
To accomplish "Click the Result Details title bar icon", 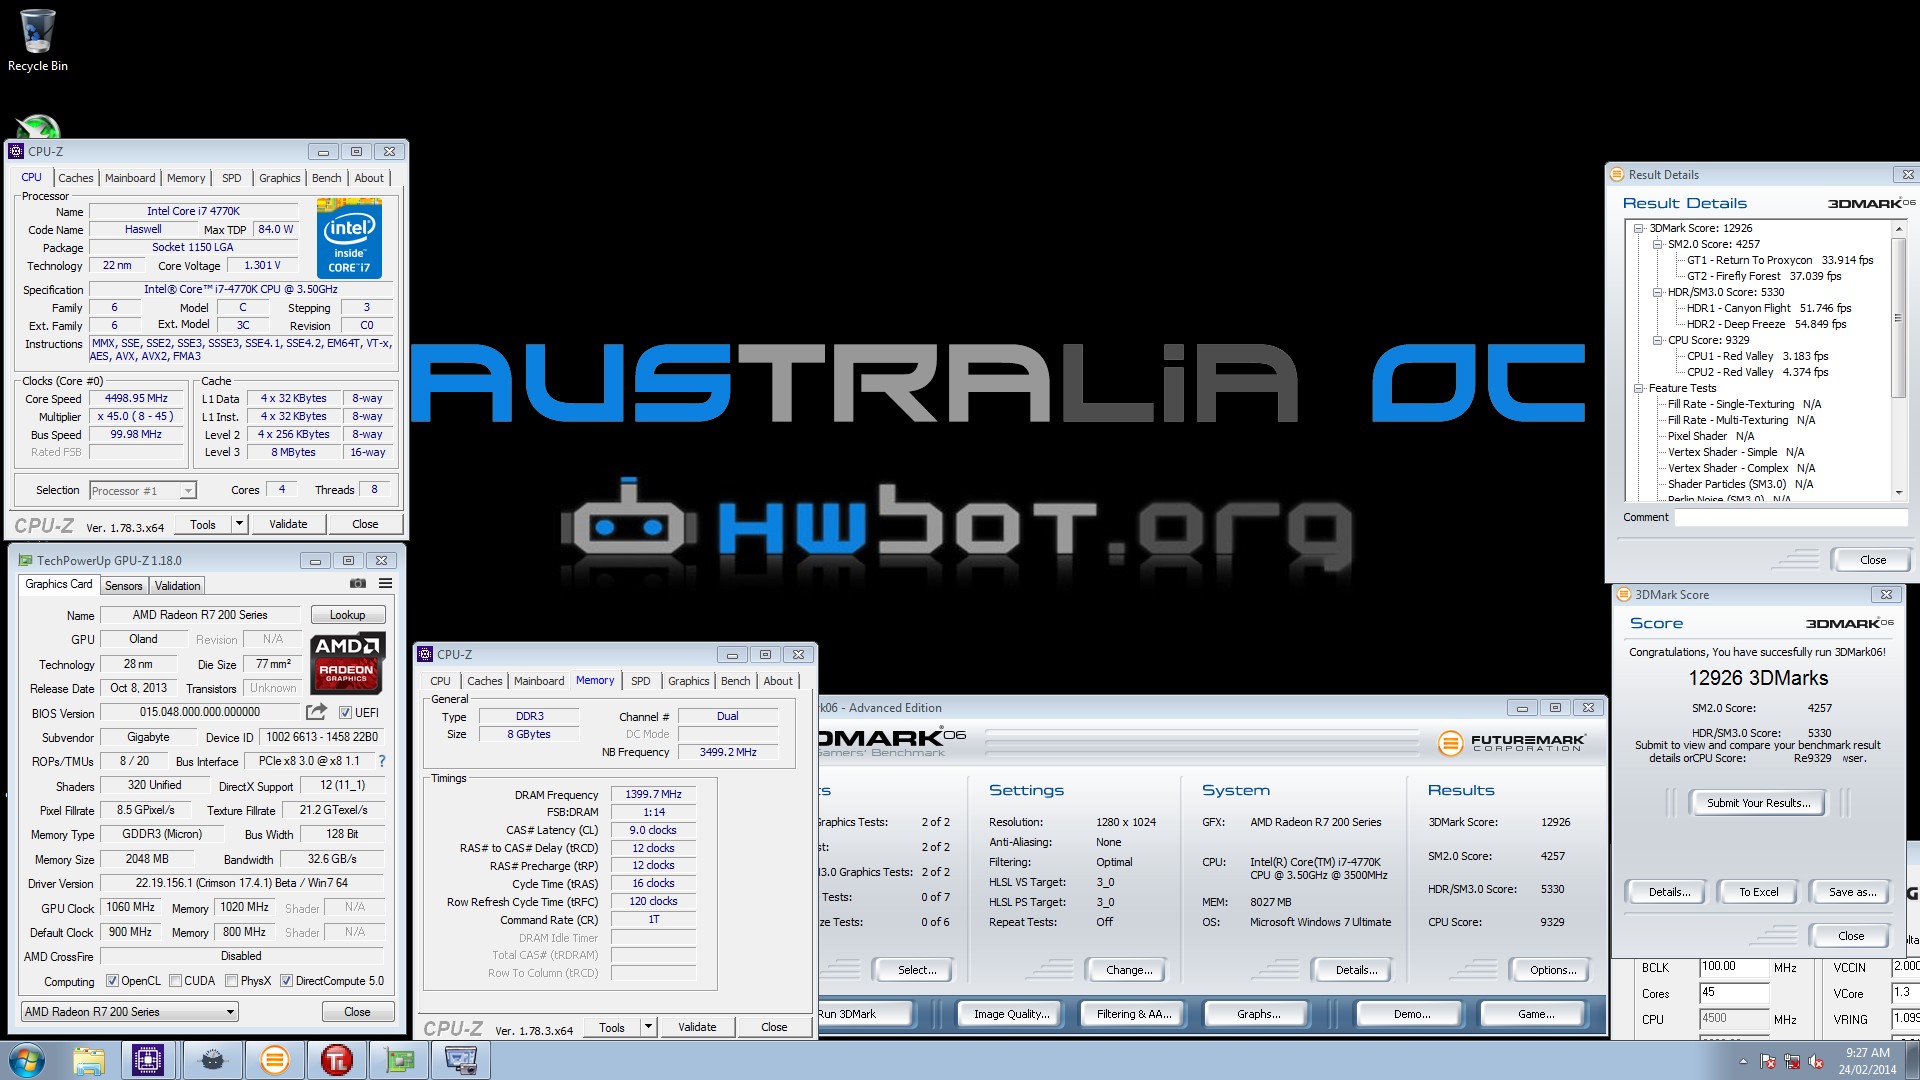I will pyautogui.click(x=1617, y=174).
